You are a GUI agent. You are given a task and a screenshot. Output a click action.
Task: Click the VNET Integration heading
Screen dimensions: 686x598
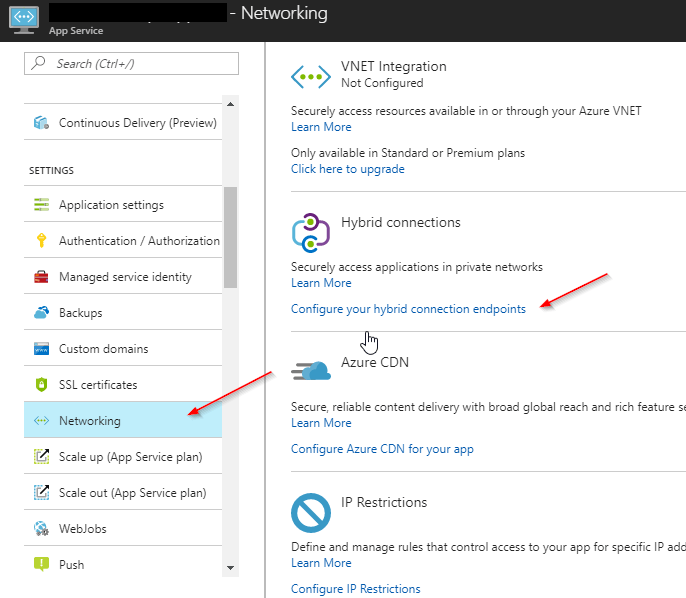[x=394, y=66]
